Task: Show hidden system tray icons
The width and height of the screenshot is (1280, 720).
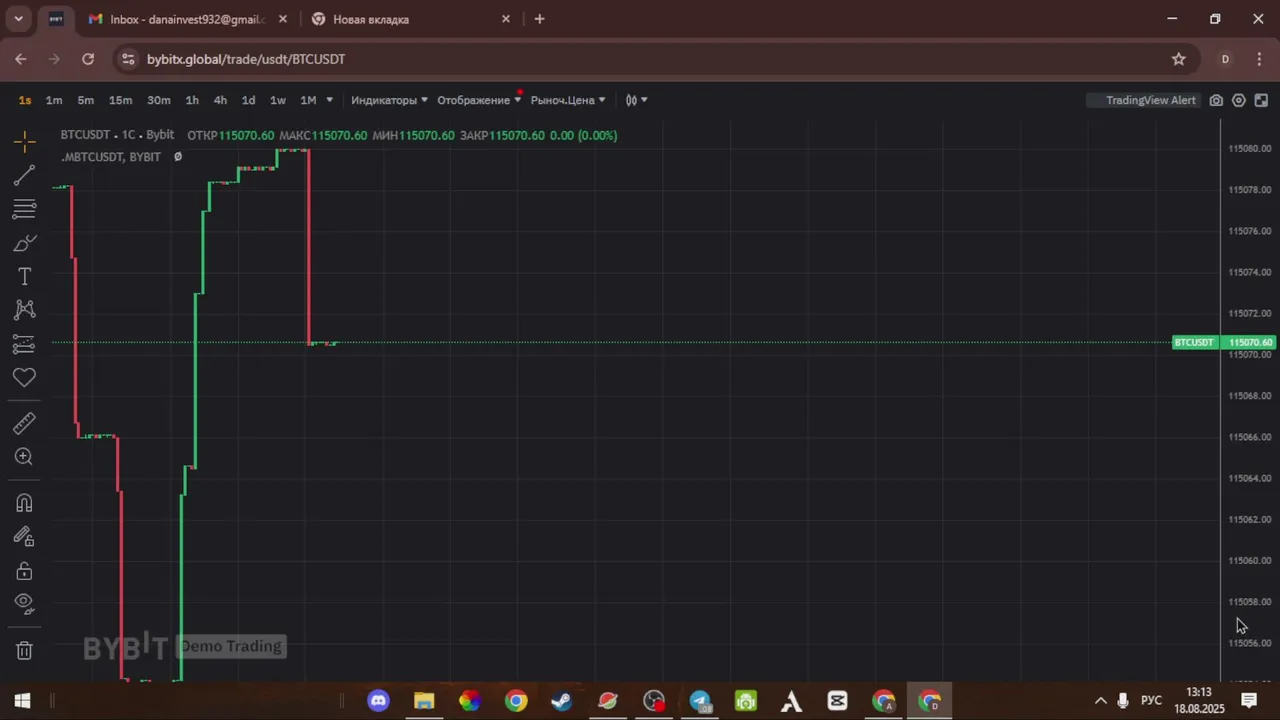Action: tap(1101, 701)
